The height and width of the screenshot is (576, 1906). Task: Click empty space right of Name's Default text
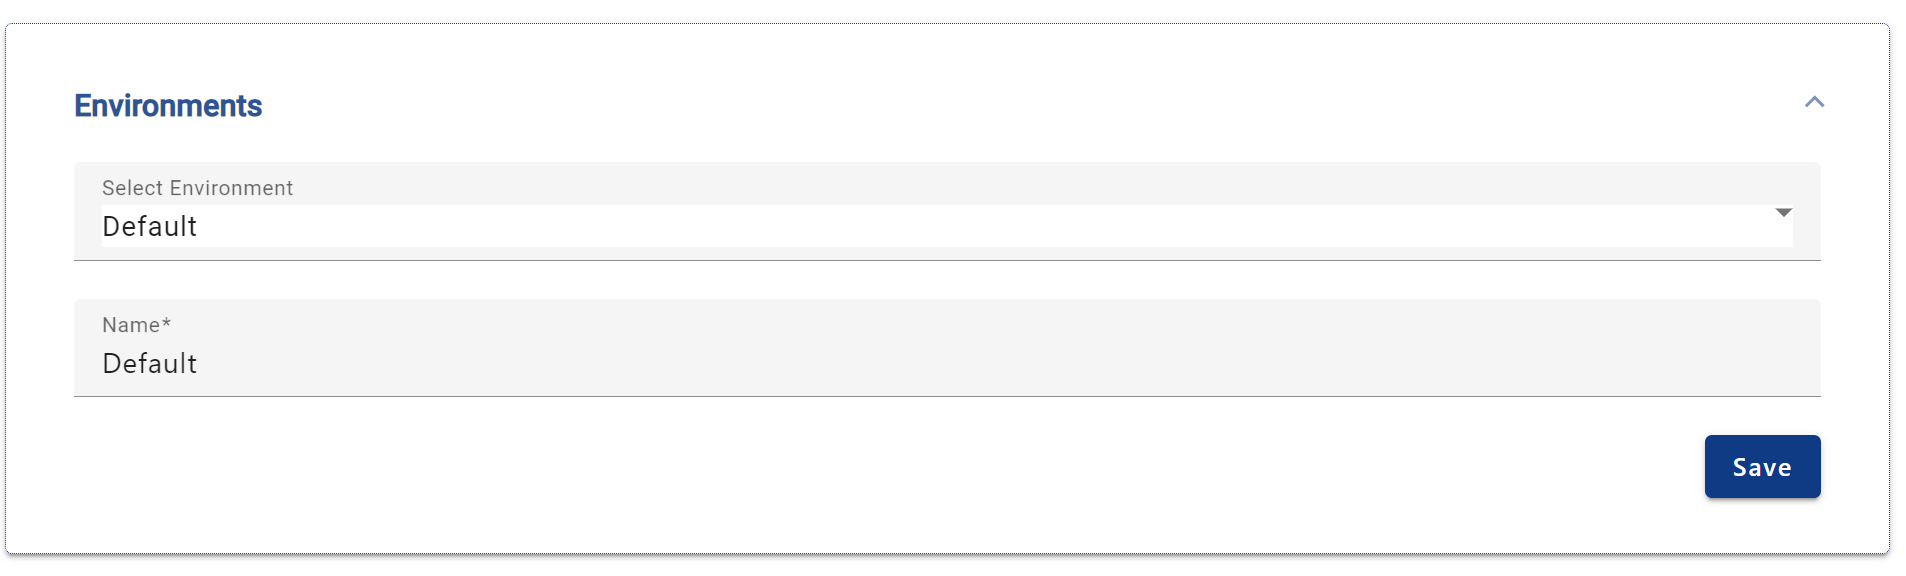tap(1000, 364)
